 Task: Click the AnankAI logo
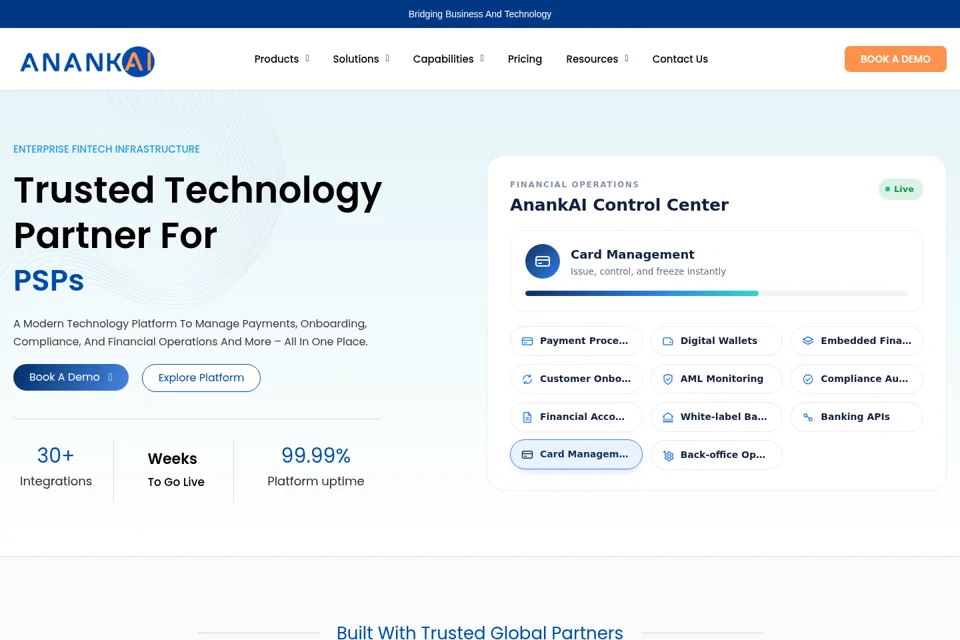87,62
